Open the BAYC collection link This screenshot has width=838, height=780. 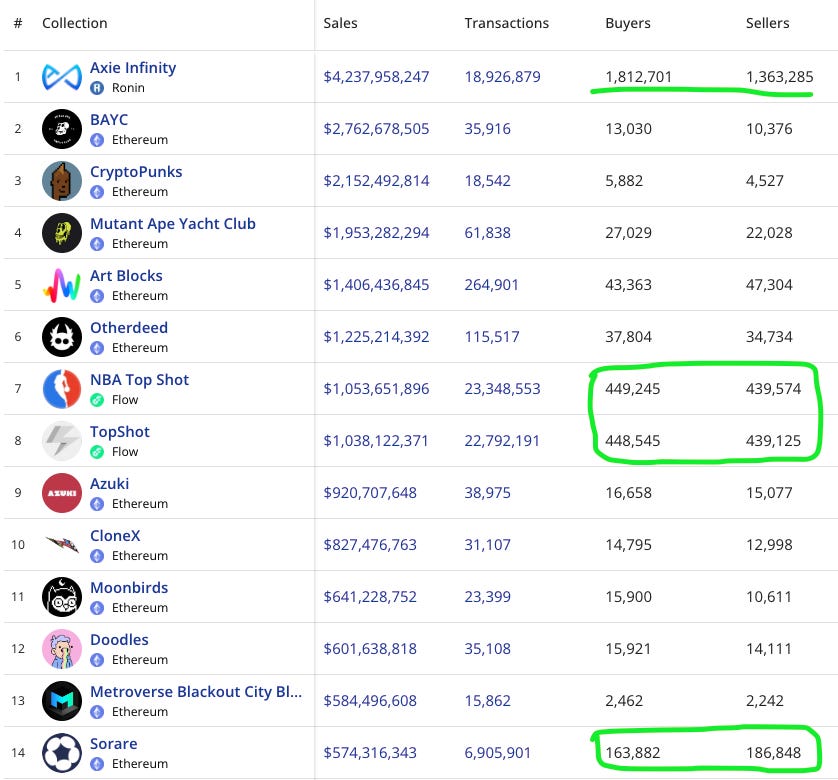(109, 120)
